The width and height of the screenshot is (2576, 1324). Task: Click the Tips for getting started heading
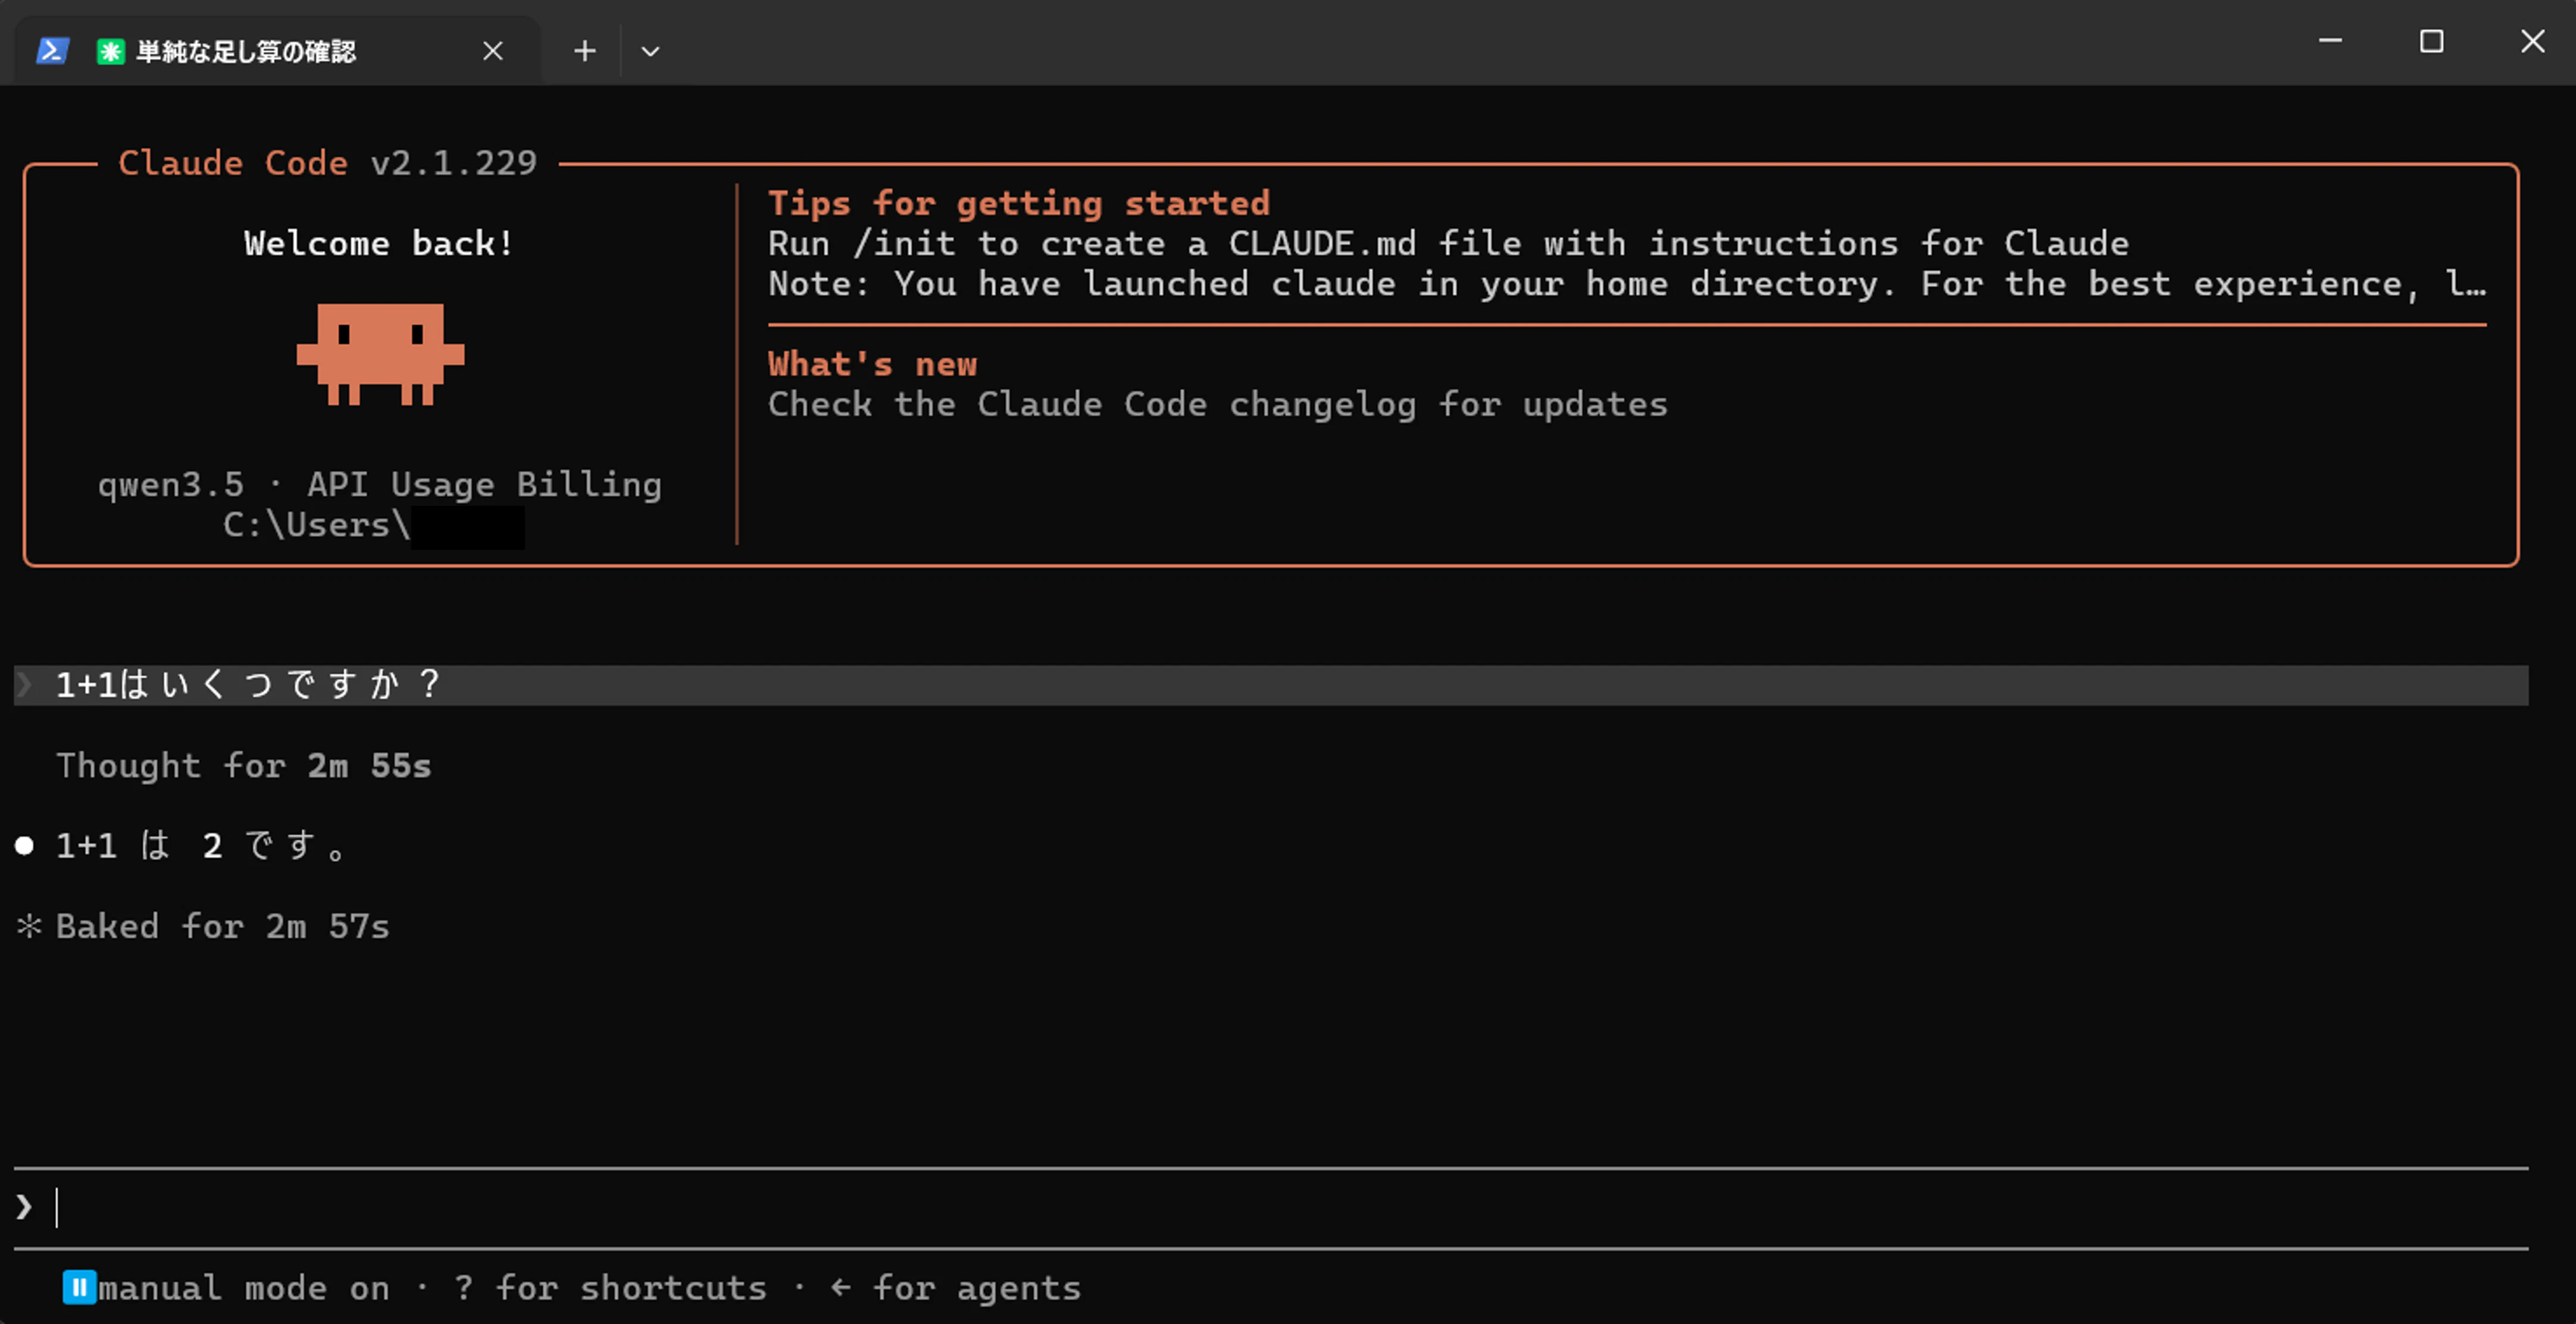(x=1019, y=204)
